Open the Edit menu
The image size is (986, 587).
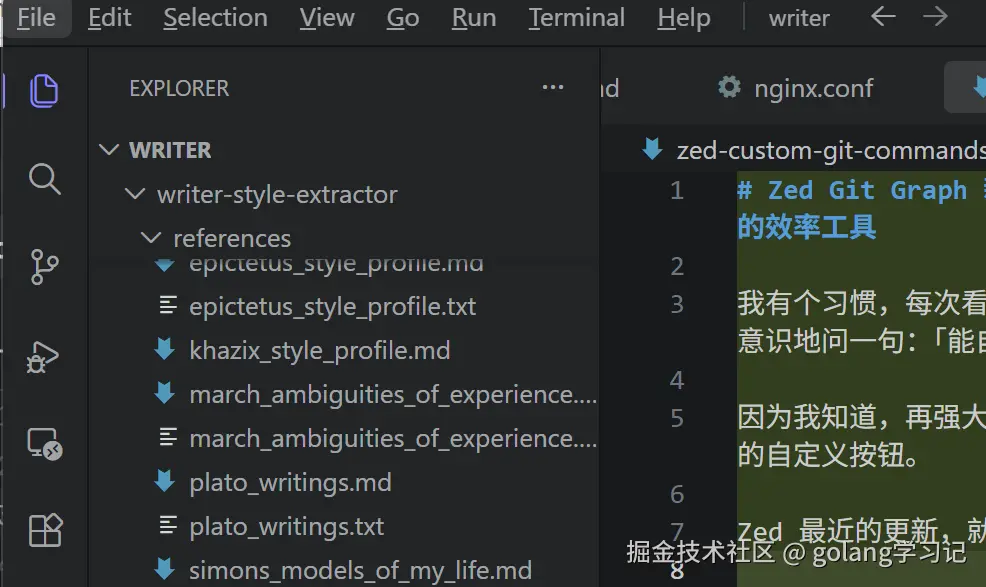[109, 18]
